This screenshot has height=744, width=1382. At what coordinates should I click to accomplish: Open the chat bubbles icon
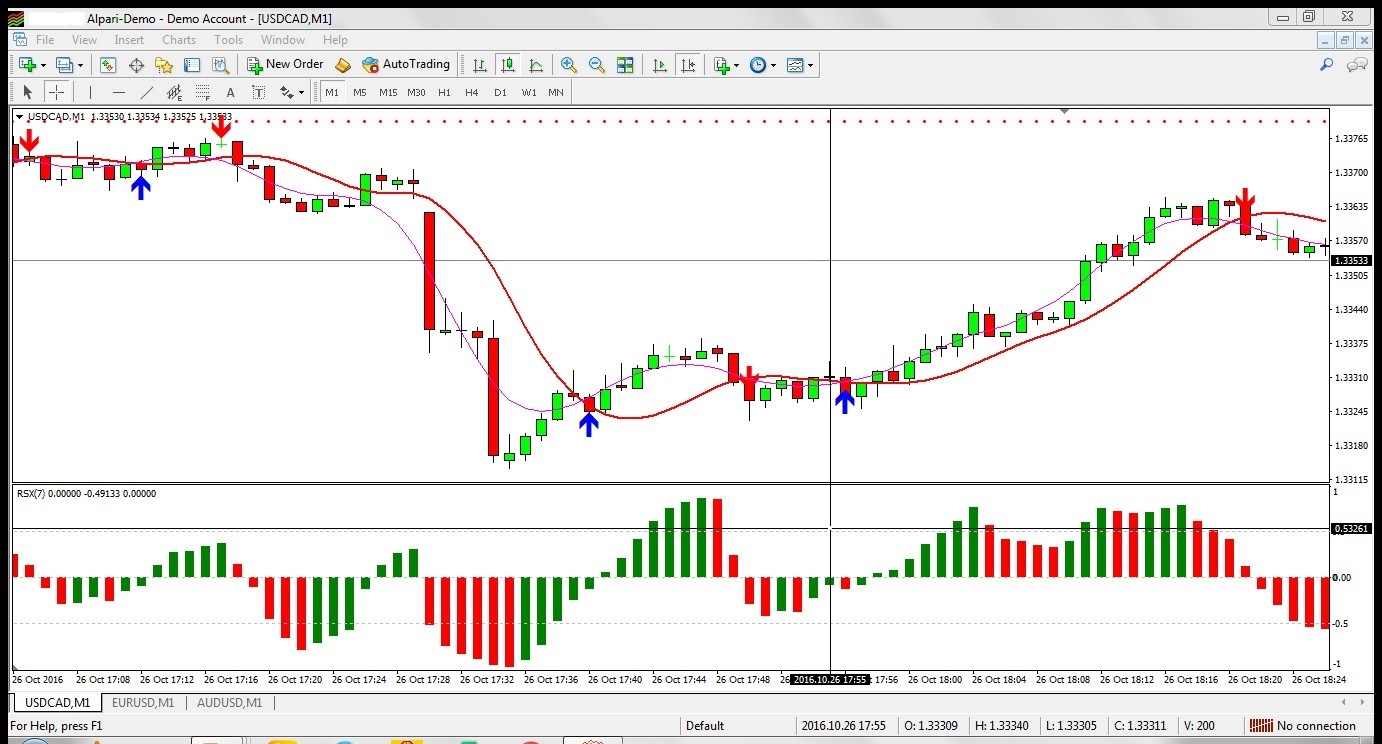pyautogui.click(x=1357, y=65)
